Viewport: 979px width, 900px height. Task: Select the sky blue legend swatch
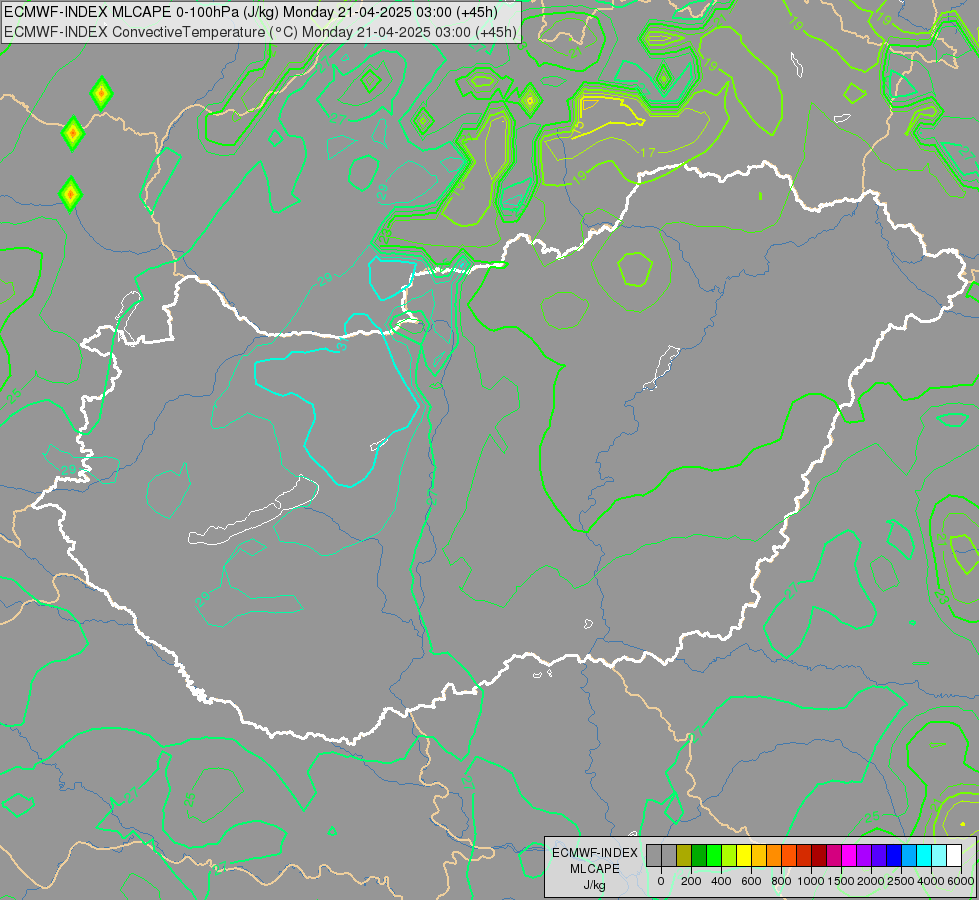(909, 855)
